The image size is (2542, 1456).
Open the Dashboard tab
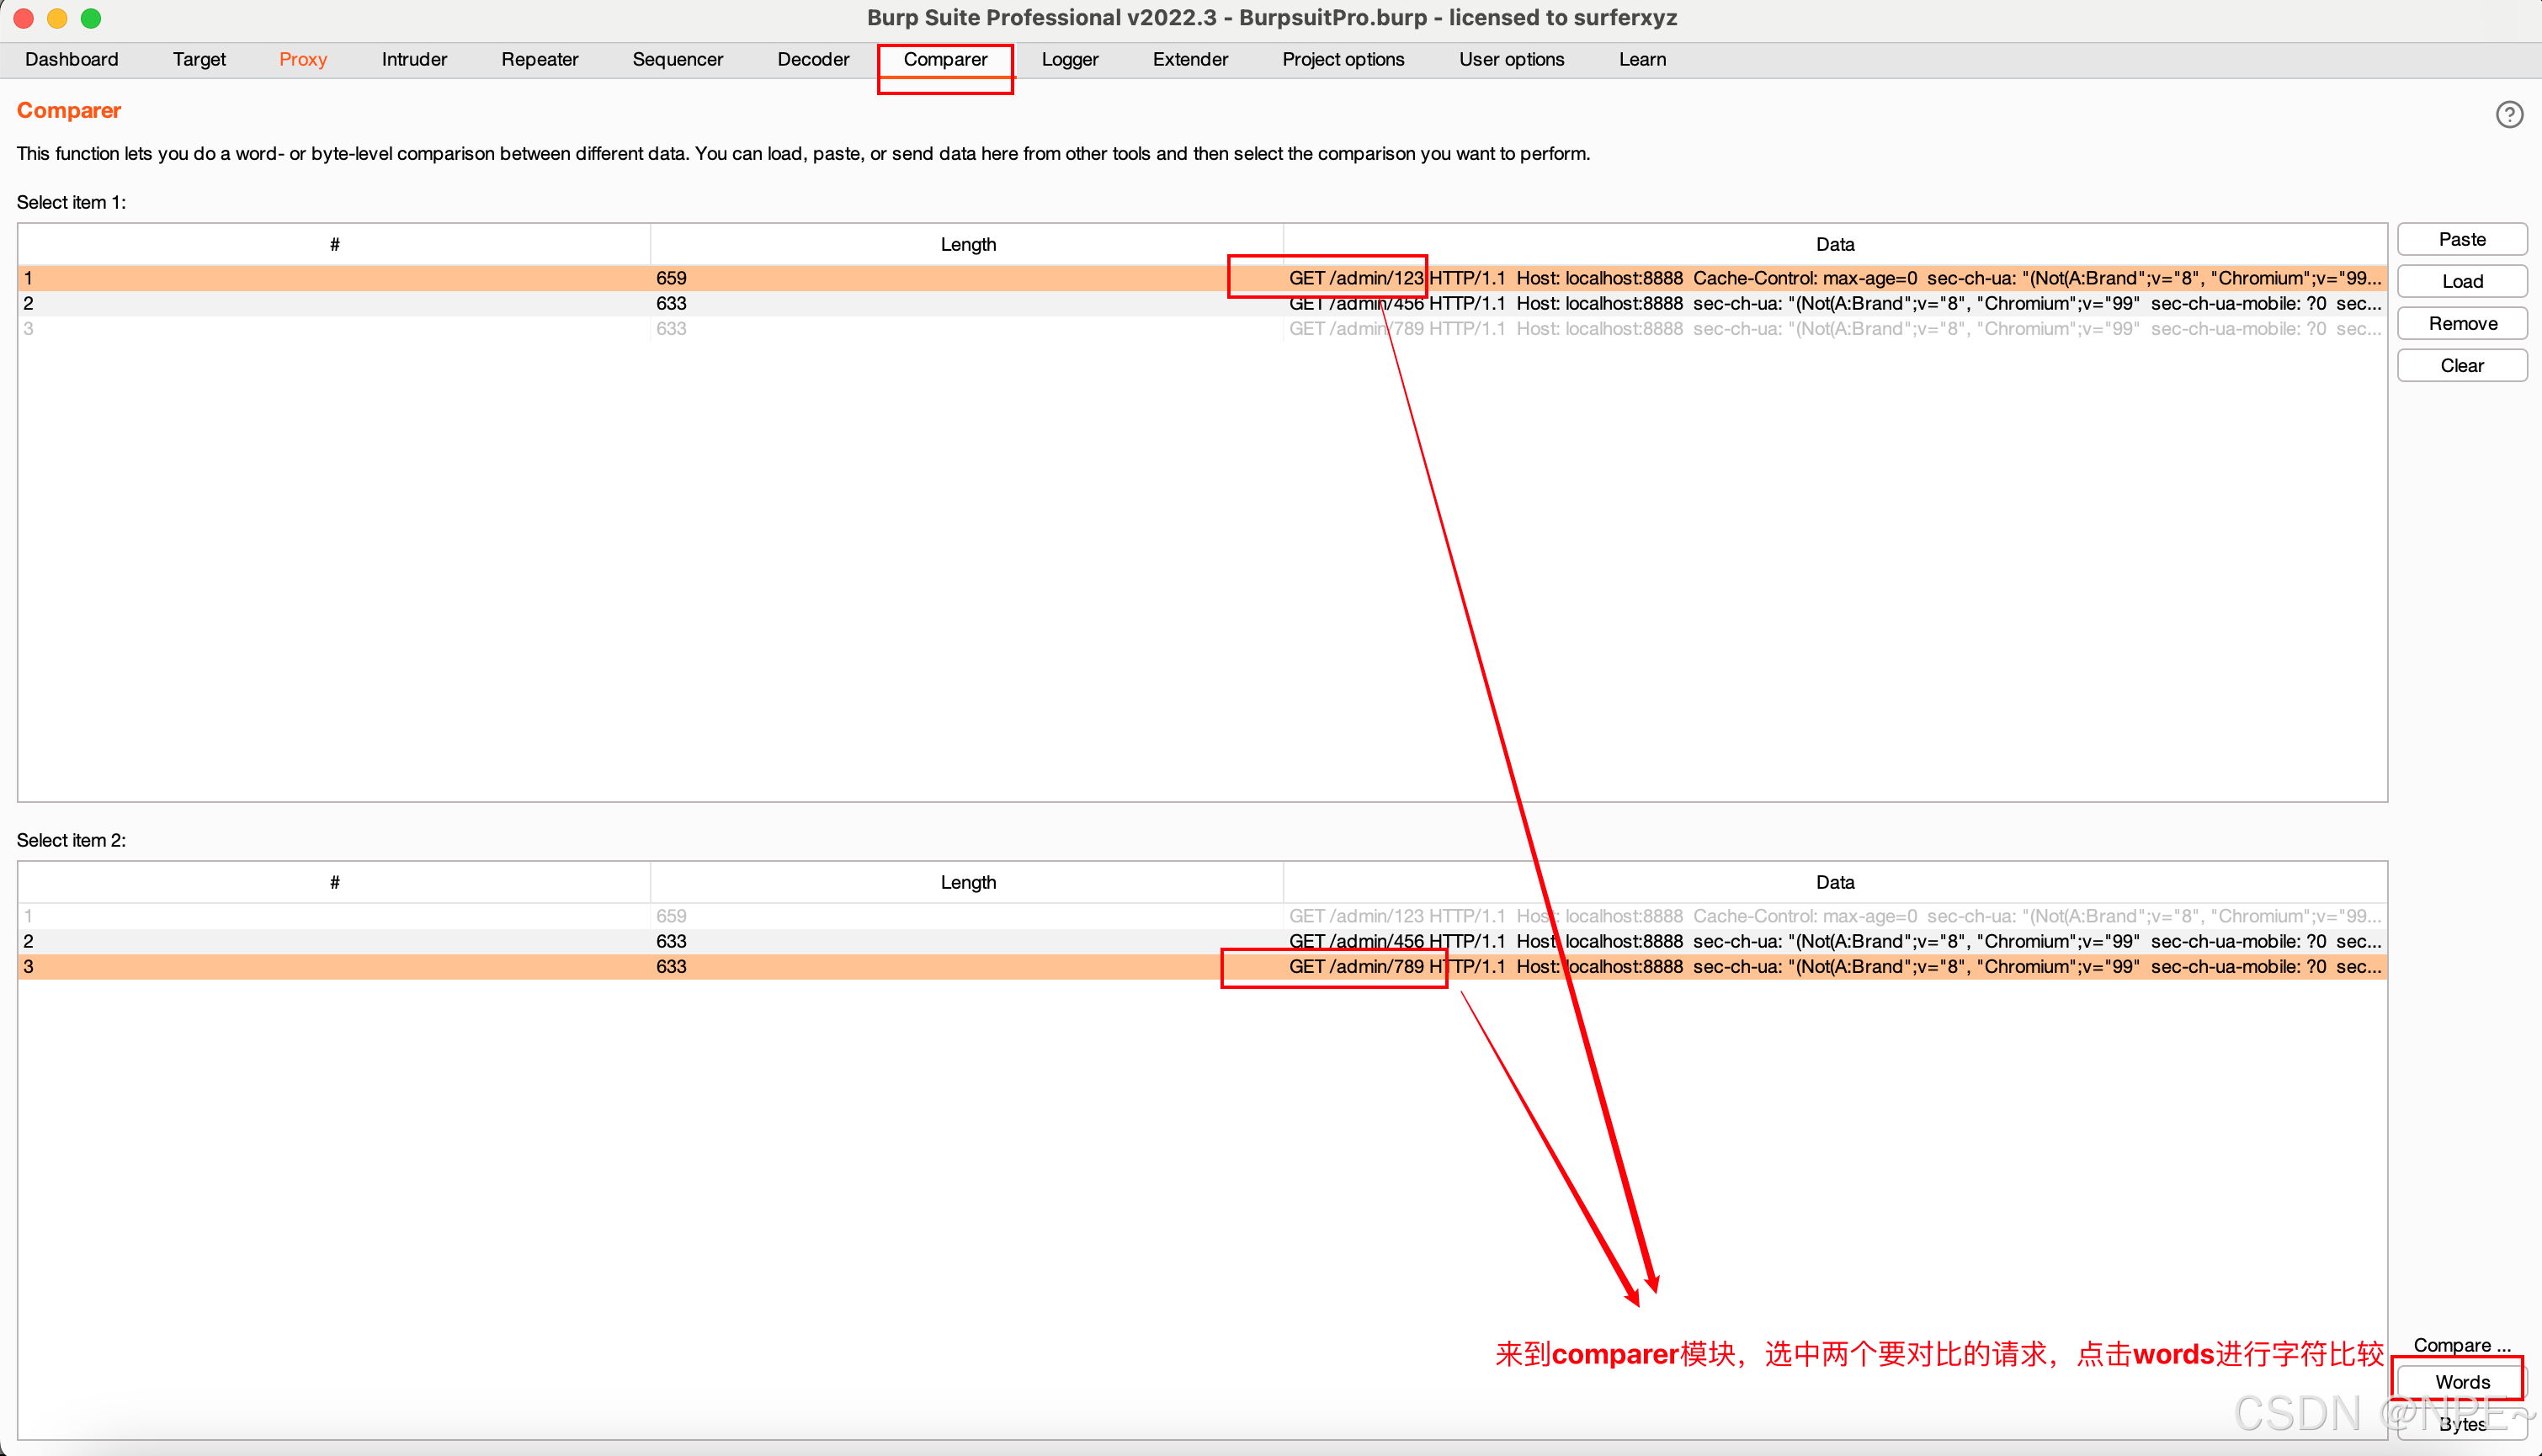[x=71, y=59]
